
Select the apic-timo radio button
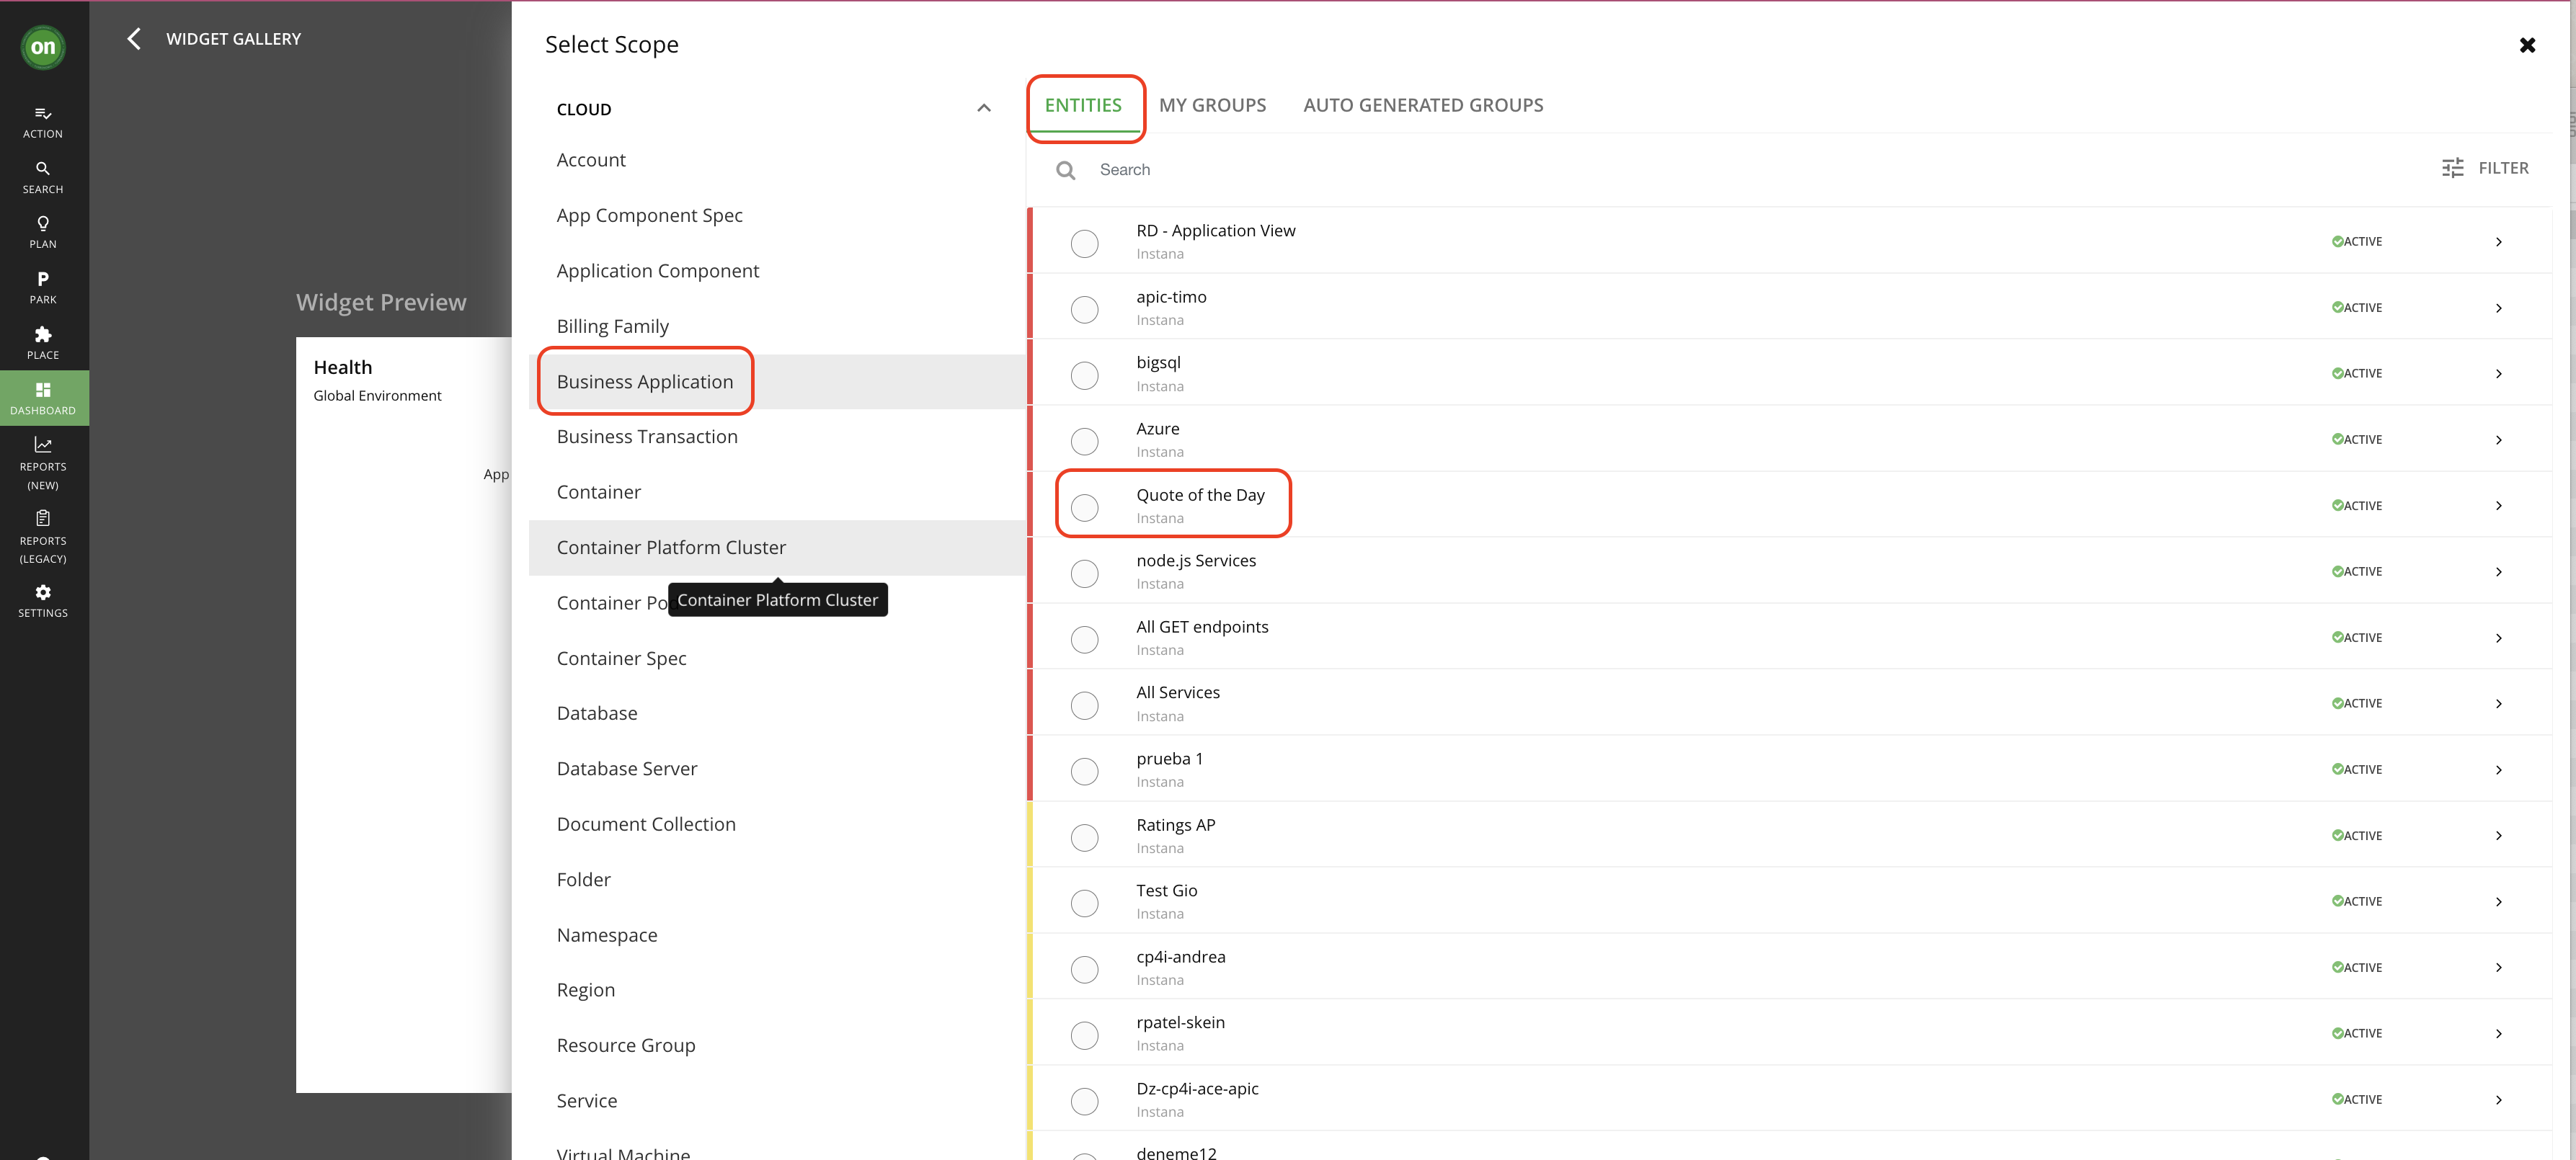click(1084, 309)
